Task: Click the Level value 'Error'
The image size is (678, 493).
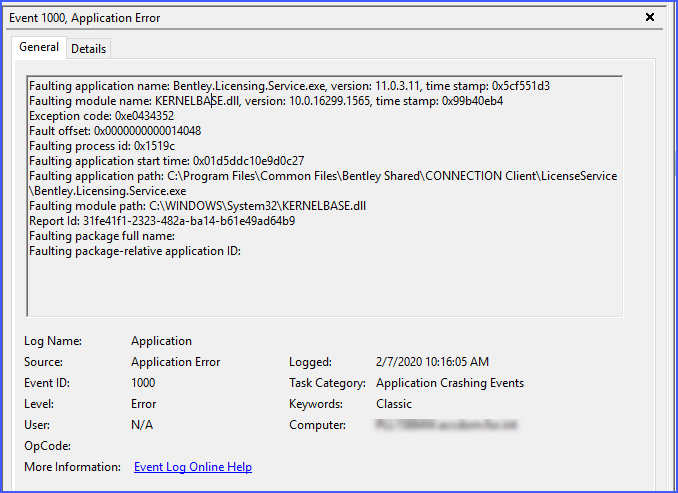Action: point(144,404)
